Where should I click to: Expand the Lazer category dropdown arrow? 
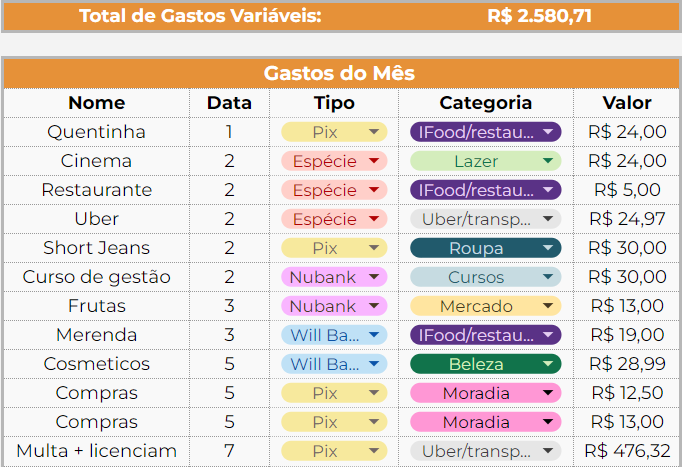(x=548, y=161)
